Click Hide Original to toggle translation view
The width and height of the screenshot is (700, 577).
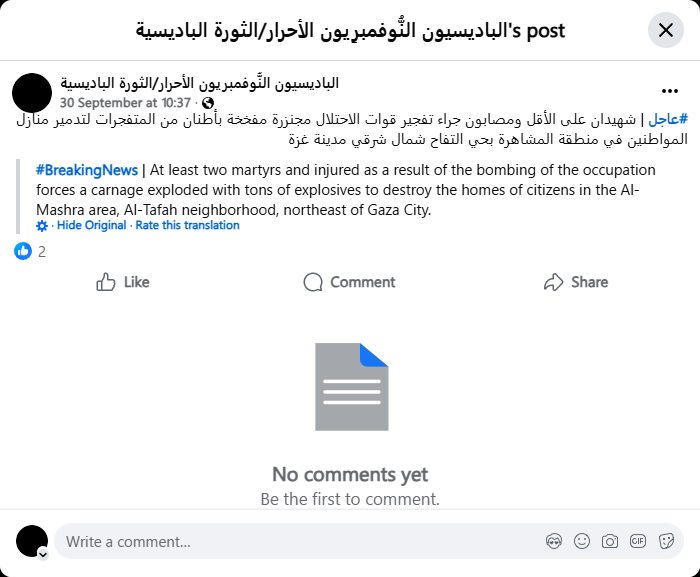(91, 226)
